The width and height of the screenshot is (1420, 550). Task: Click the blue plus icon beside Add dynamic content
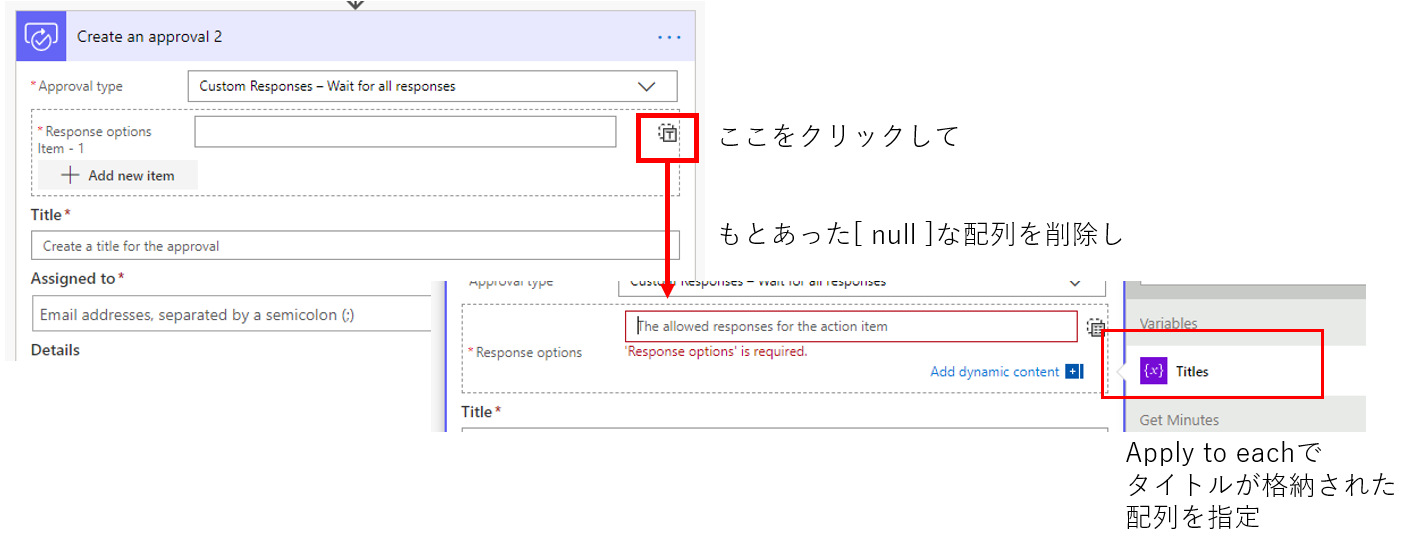coord(1074,372)
